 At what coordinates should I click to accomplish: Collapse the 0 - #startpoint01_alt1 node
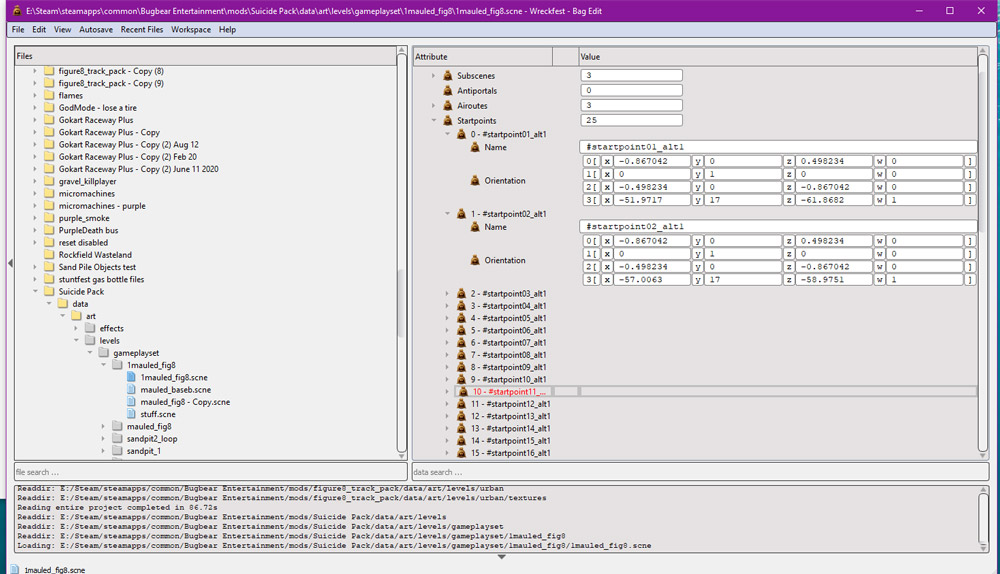coord(447,134)
